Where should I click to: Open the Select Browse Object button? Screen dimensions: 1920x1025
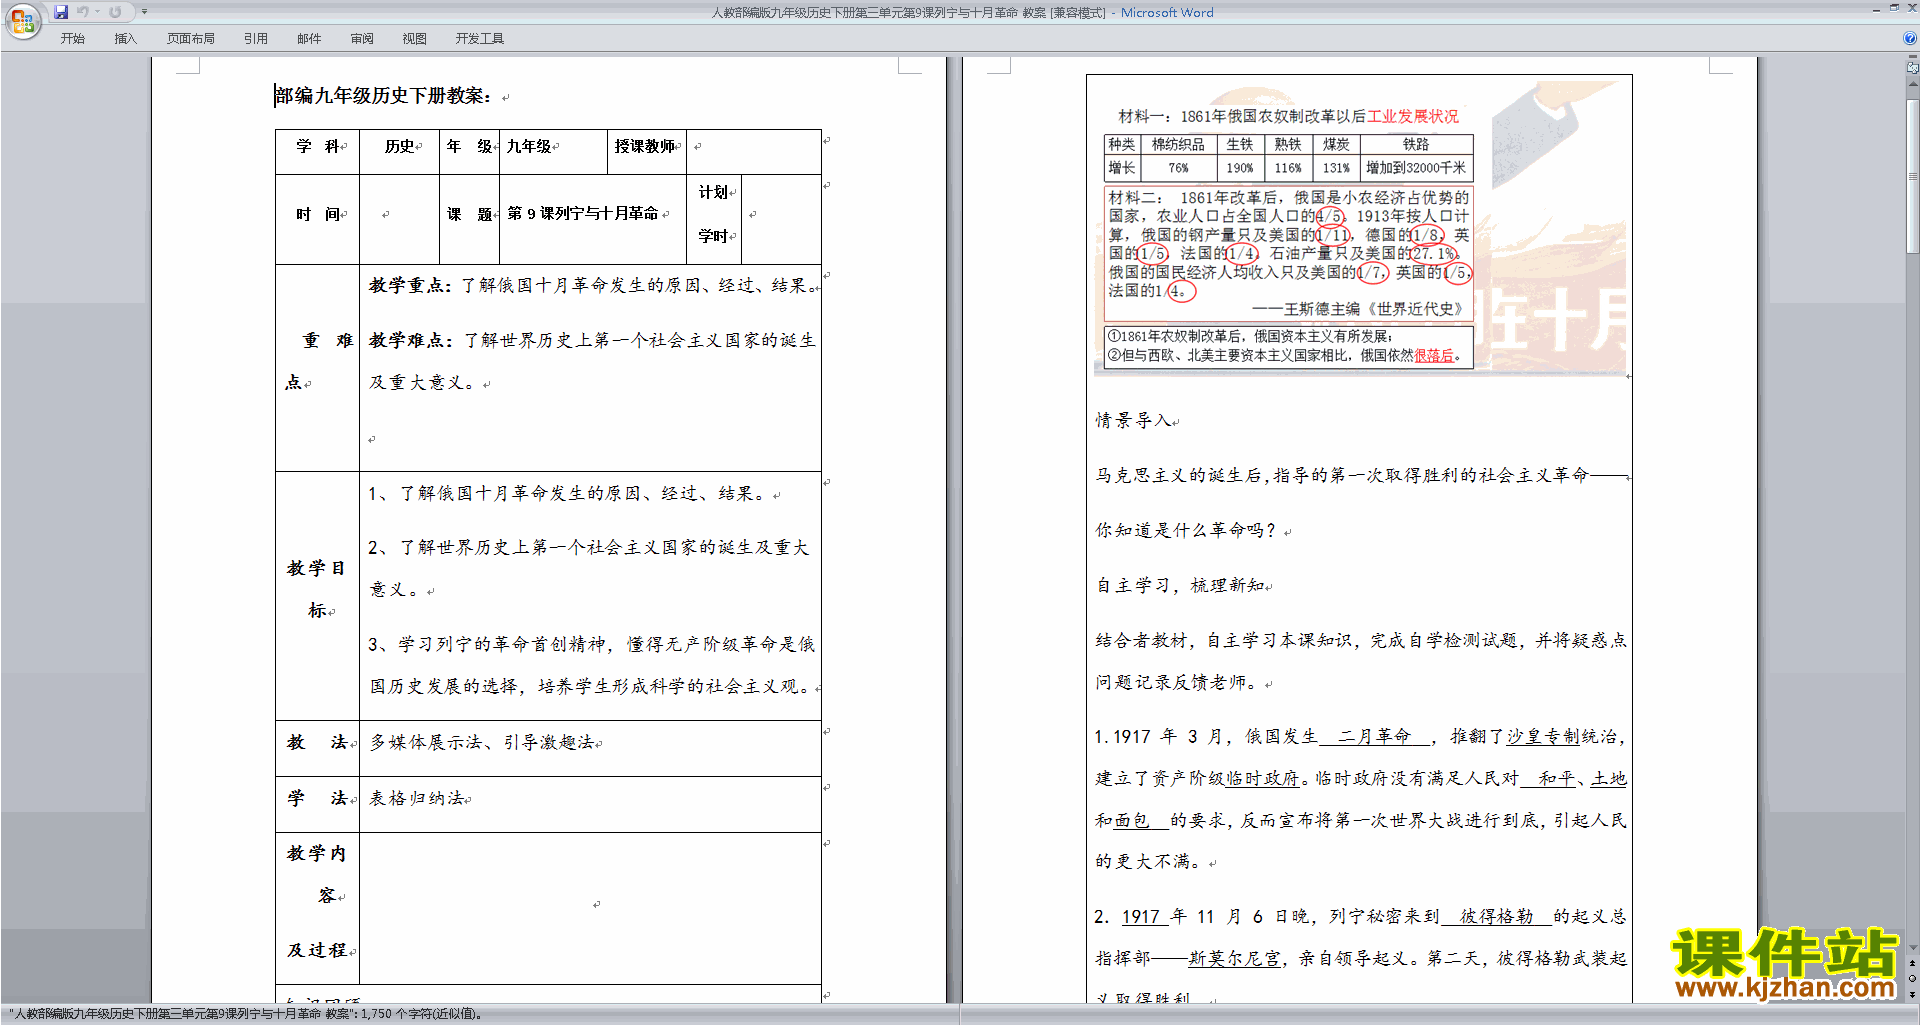point(1912,979)
